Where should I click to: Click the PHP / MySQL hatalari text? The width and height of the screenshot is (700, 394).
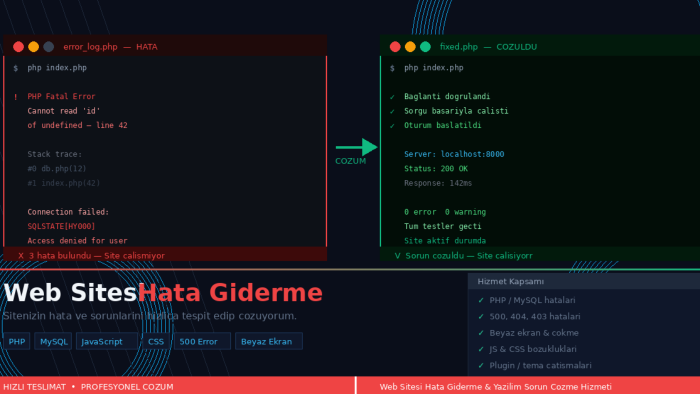click(532, 300)
